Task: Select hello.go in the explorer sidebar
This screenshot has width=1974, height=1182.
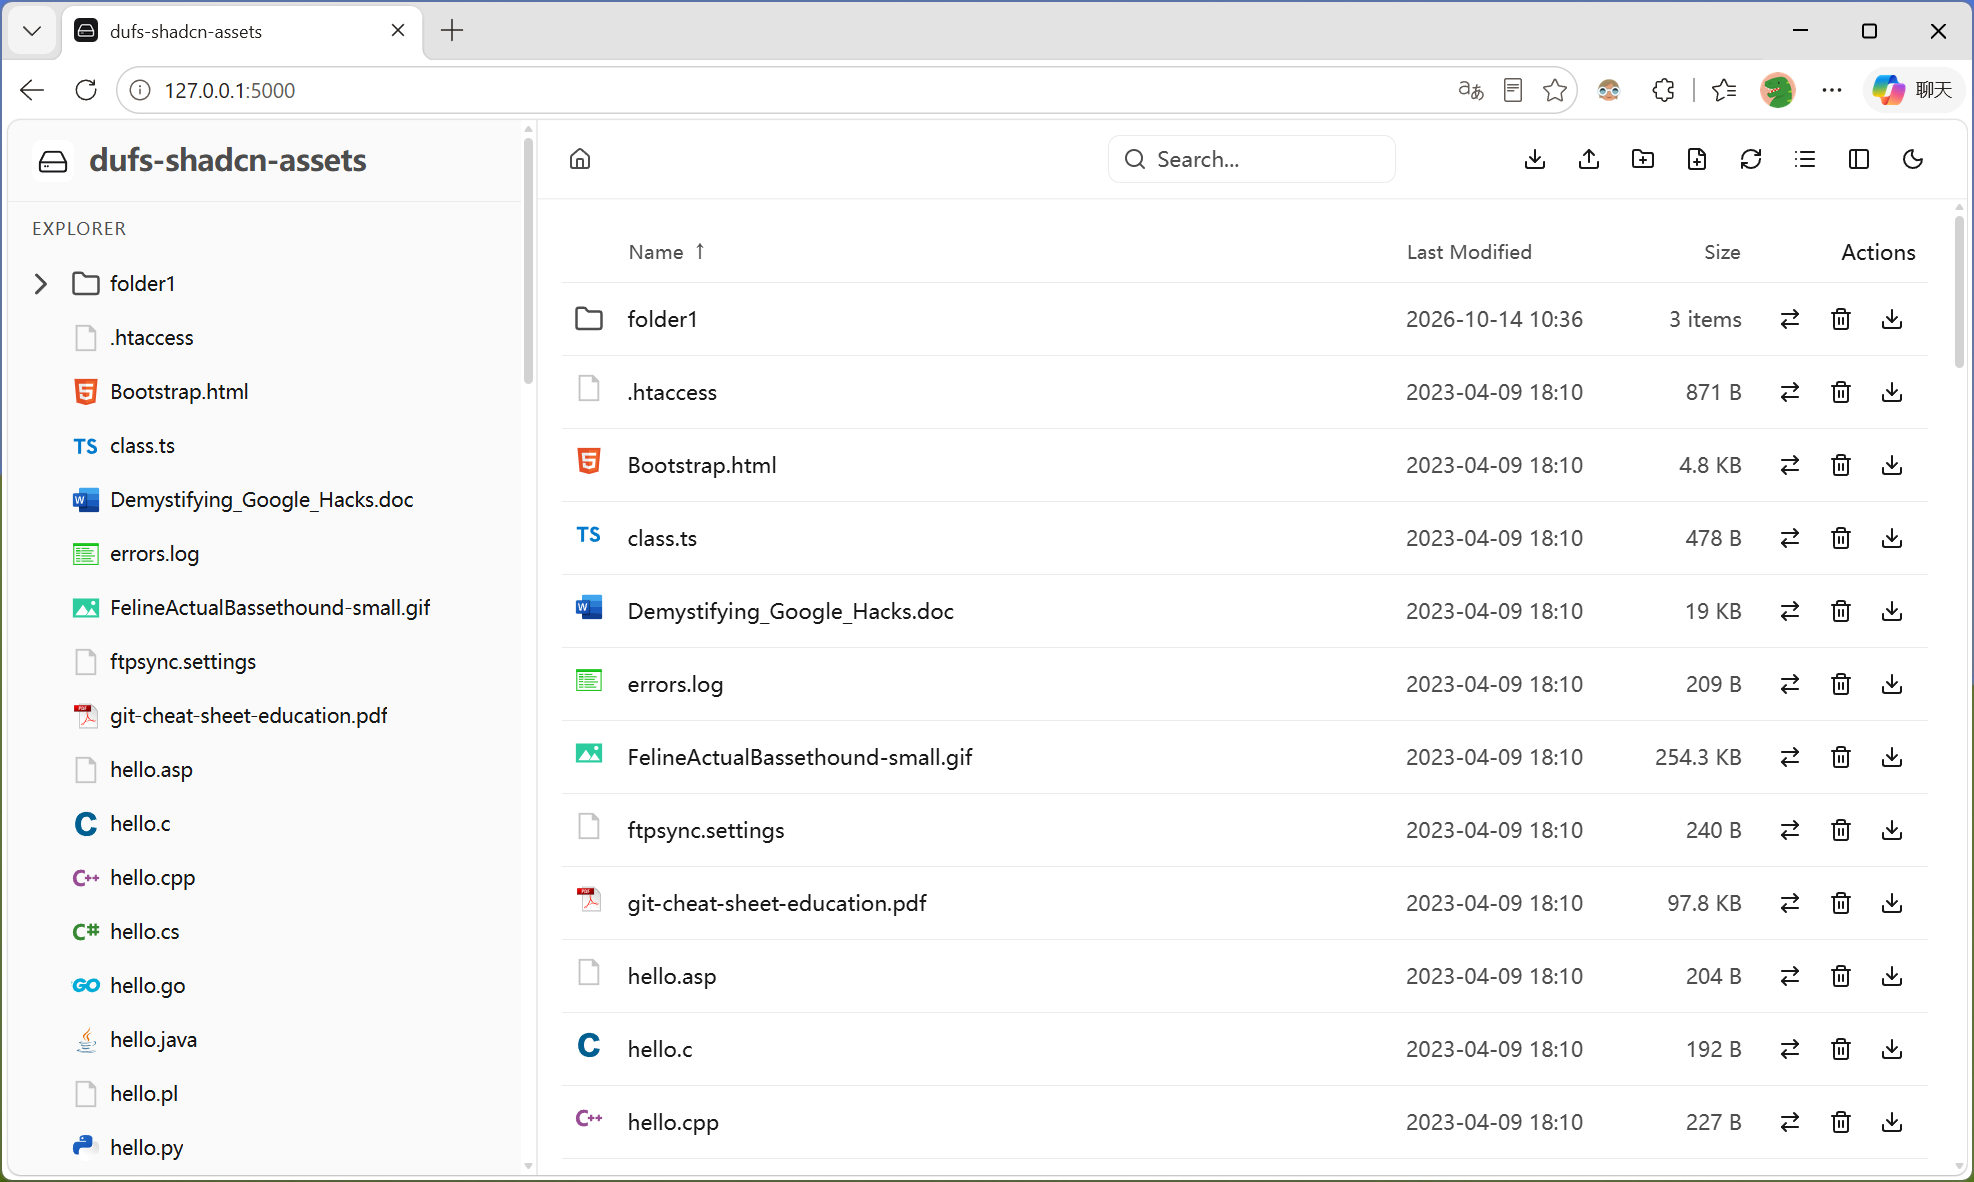Action: tap(147, 986)
